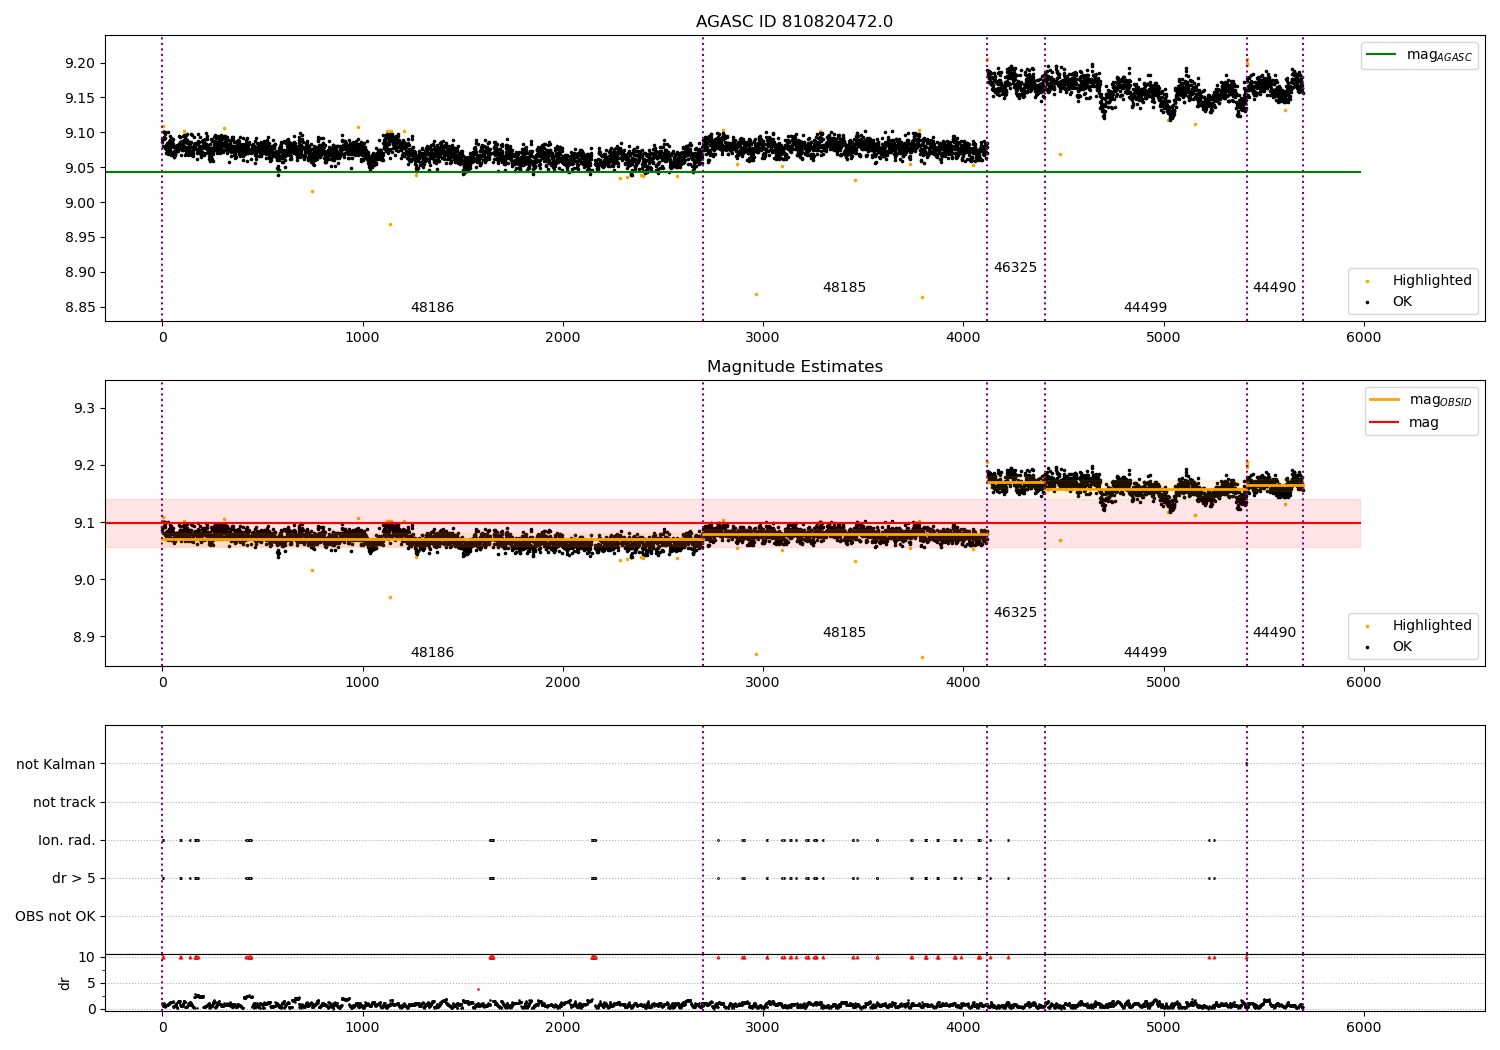The image size is (1500, 1050).
Task: Click the 9.2 y-axis tick label
Action: coord(84,466)
